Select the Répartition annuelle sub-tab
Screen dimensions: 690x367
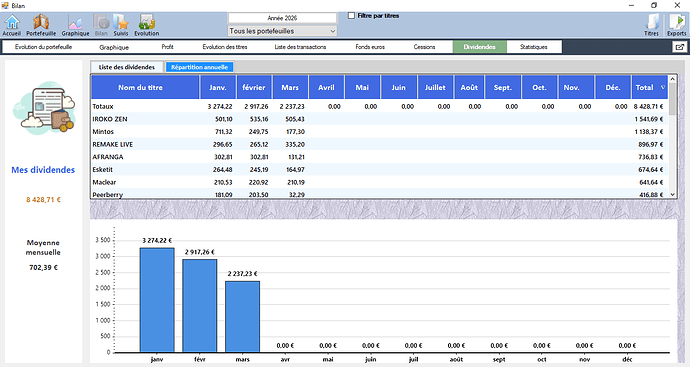pos(199,67)
